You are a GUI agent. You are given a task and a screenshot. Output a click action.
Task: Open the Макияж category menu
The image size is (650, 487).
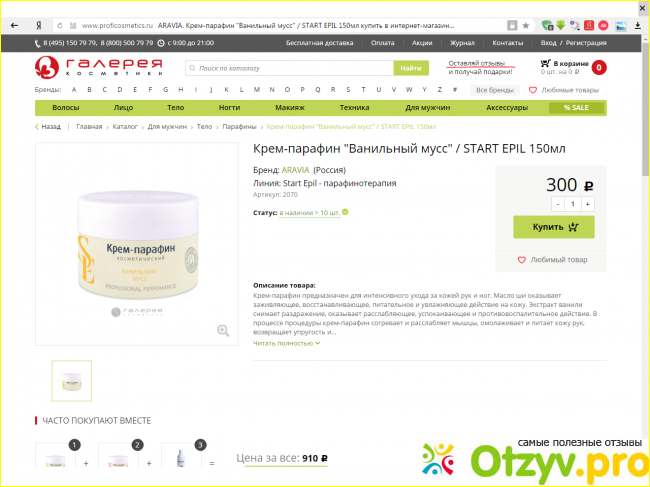[290, 108]
